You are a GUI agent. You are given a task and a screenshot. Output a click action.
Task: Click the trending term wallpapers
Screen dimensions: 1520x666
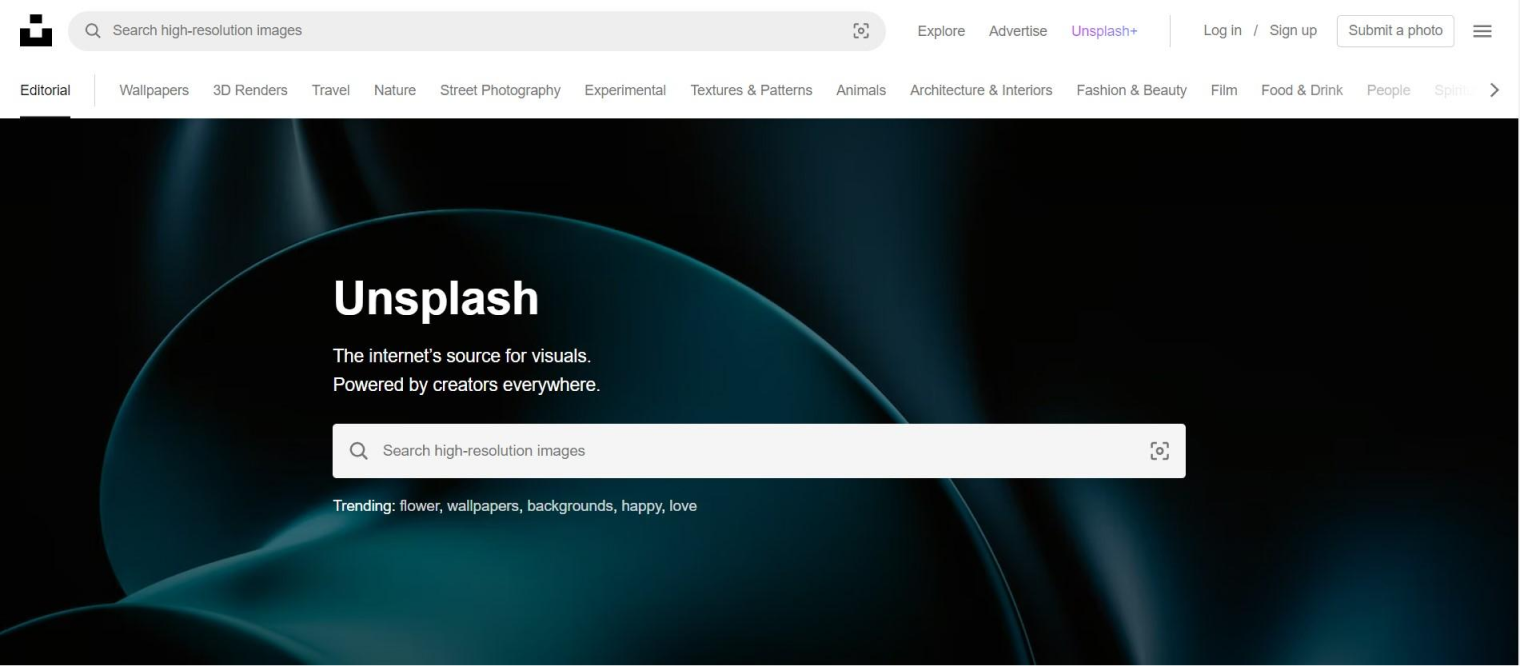483,506
